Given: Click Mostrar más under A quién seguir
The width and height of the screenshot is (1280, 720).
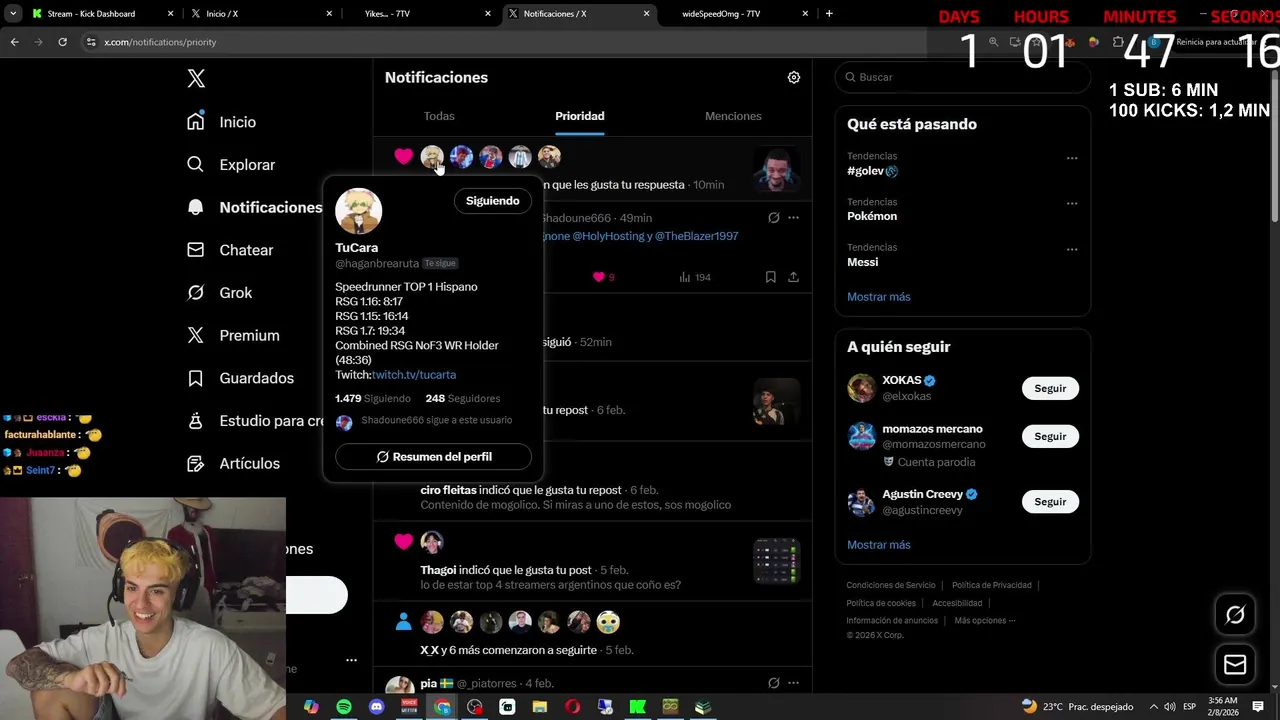Looking at the screenshot, I should click(x=879, y=545).
